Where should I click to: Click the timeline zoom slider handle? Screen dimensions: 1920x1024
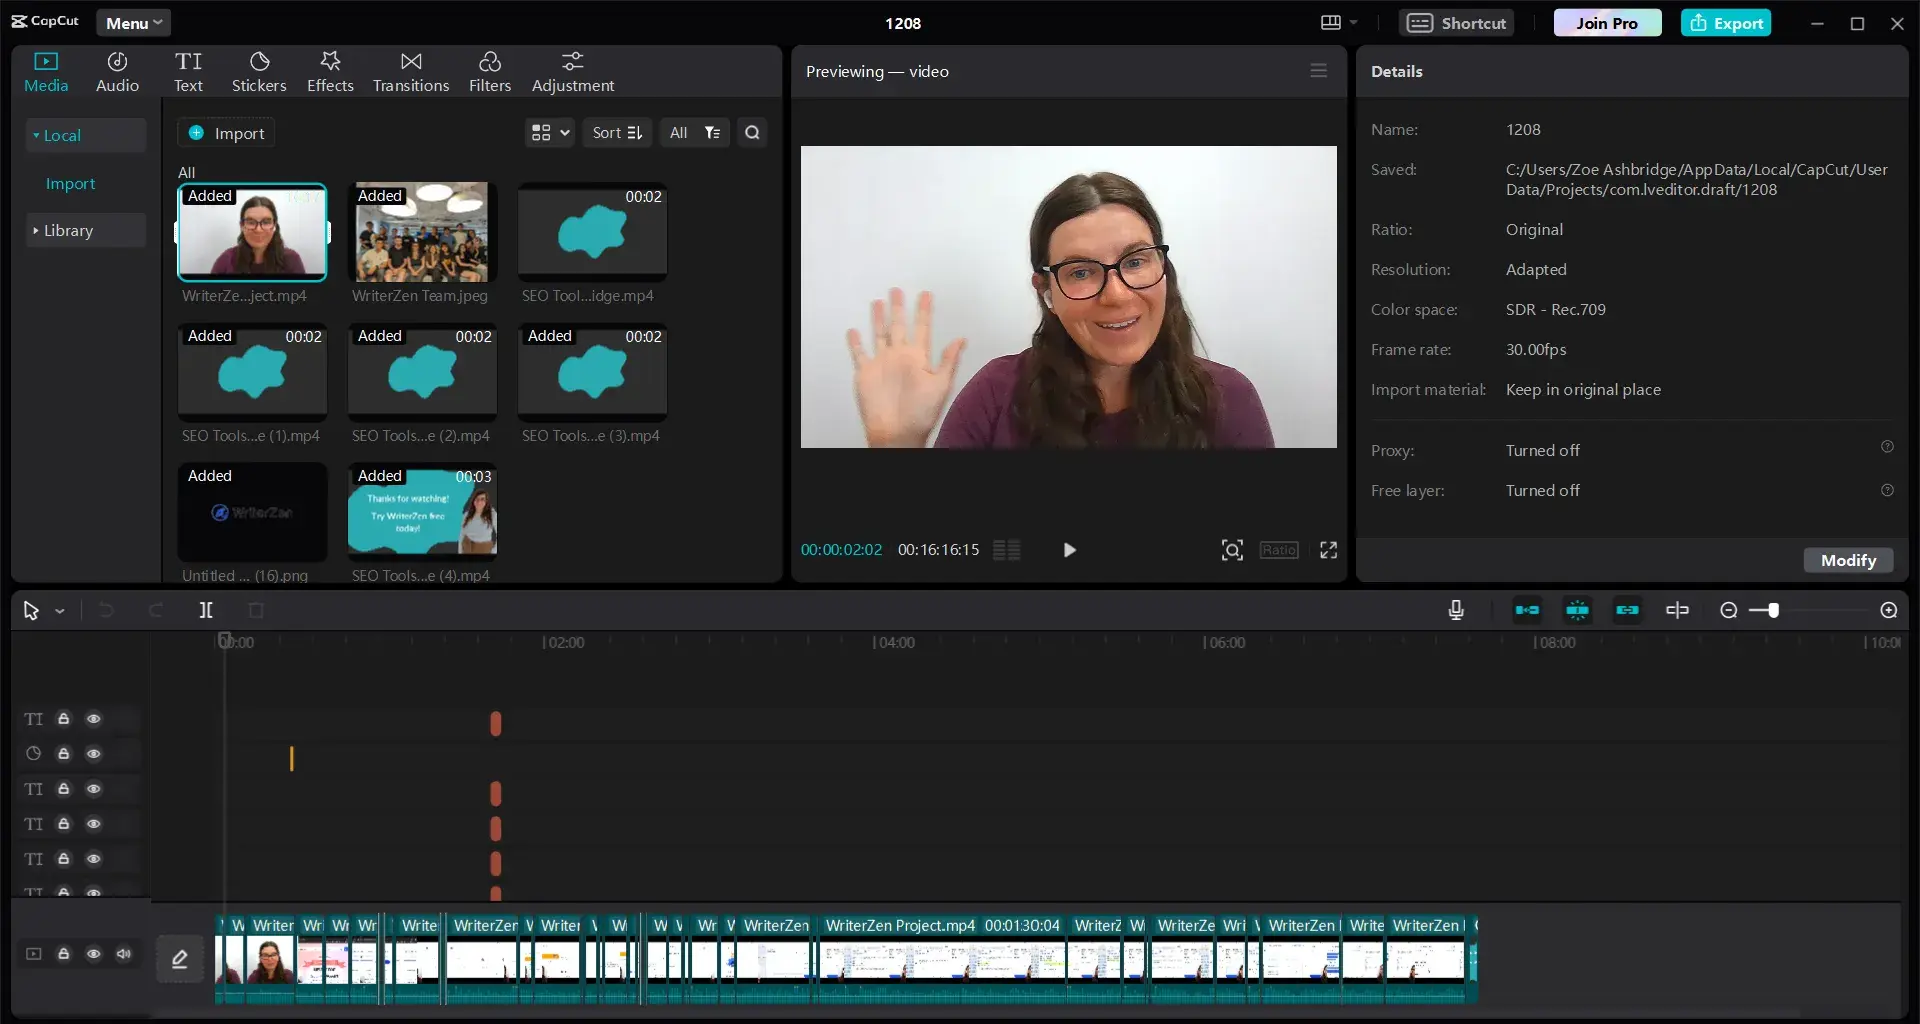click(x=1773, y=610)
